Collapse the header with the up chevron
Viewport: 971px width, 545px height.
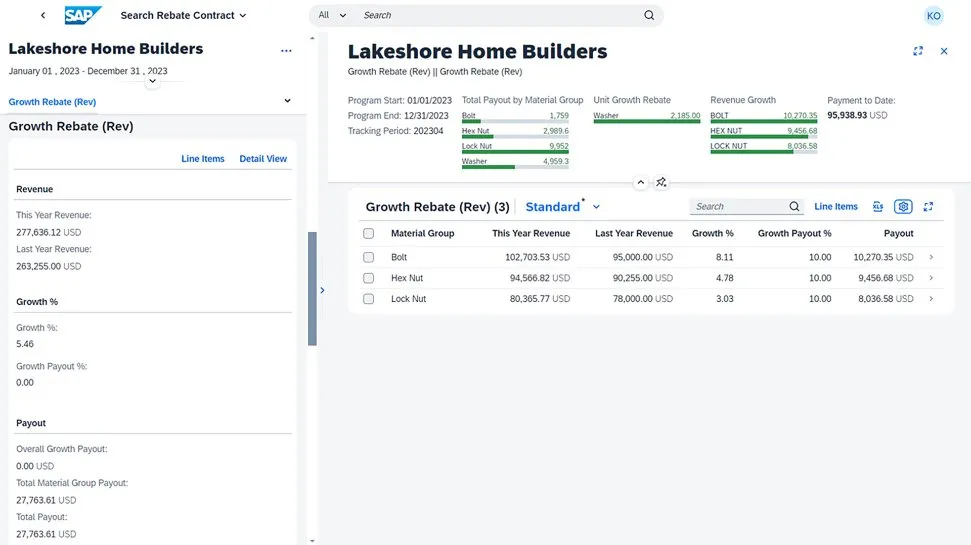pos(640,182)
